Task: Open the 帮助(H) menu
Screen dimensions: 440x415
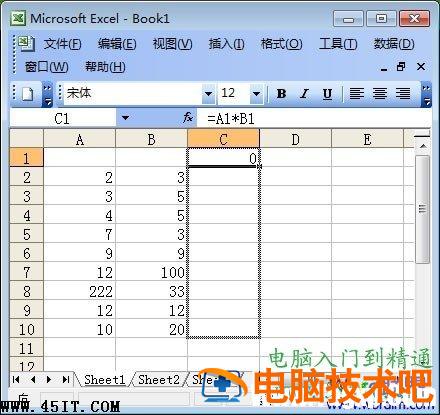Action: coord(105,67)
